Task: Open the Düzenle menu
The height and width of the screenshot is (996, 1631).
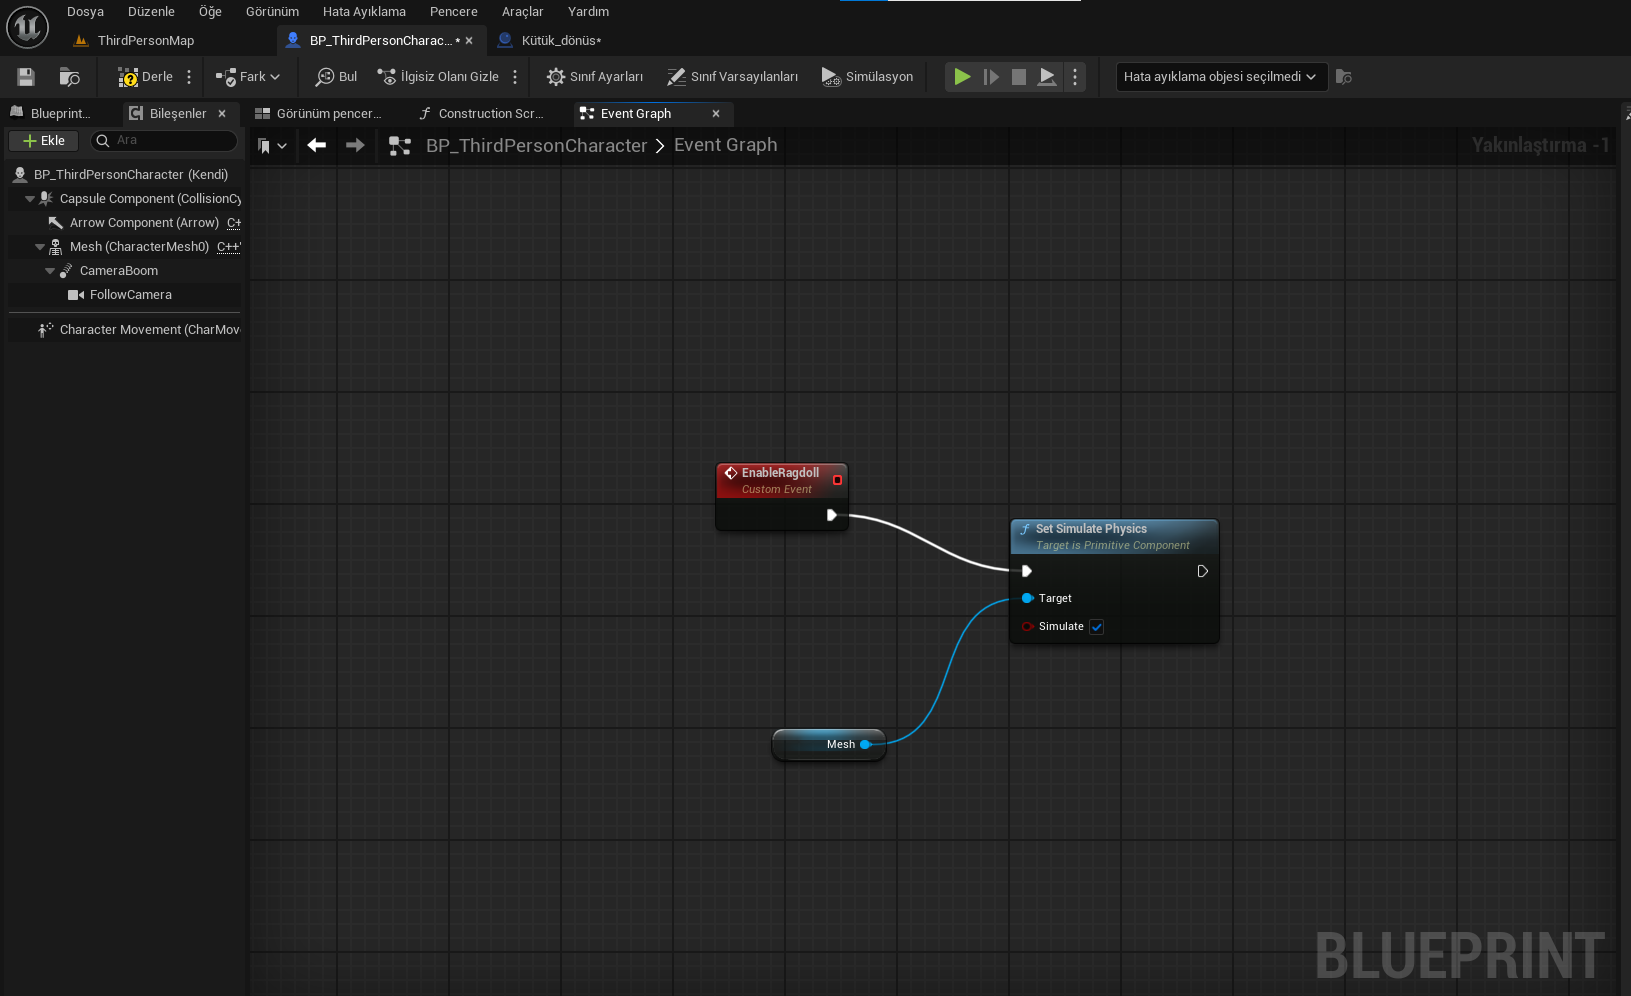Action: [151, 12]
